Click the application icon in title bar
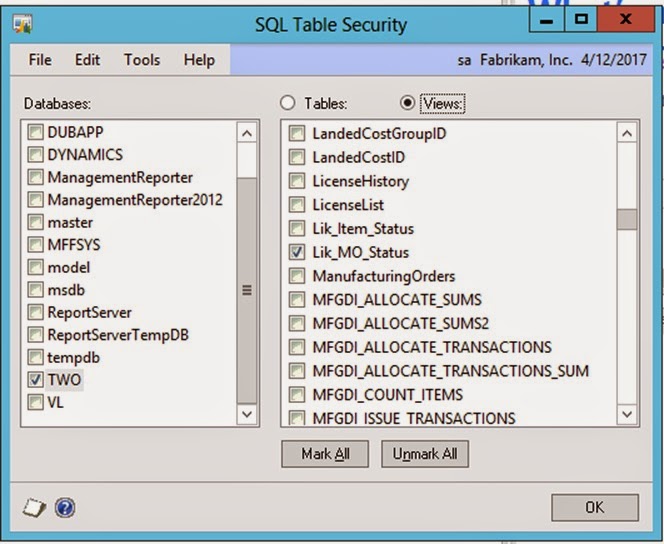The height and width of the screenshot is (544, 664). pos(22,24)
